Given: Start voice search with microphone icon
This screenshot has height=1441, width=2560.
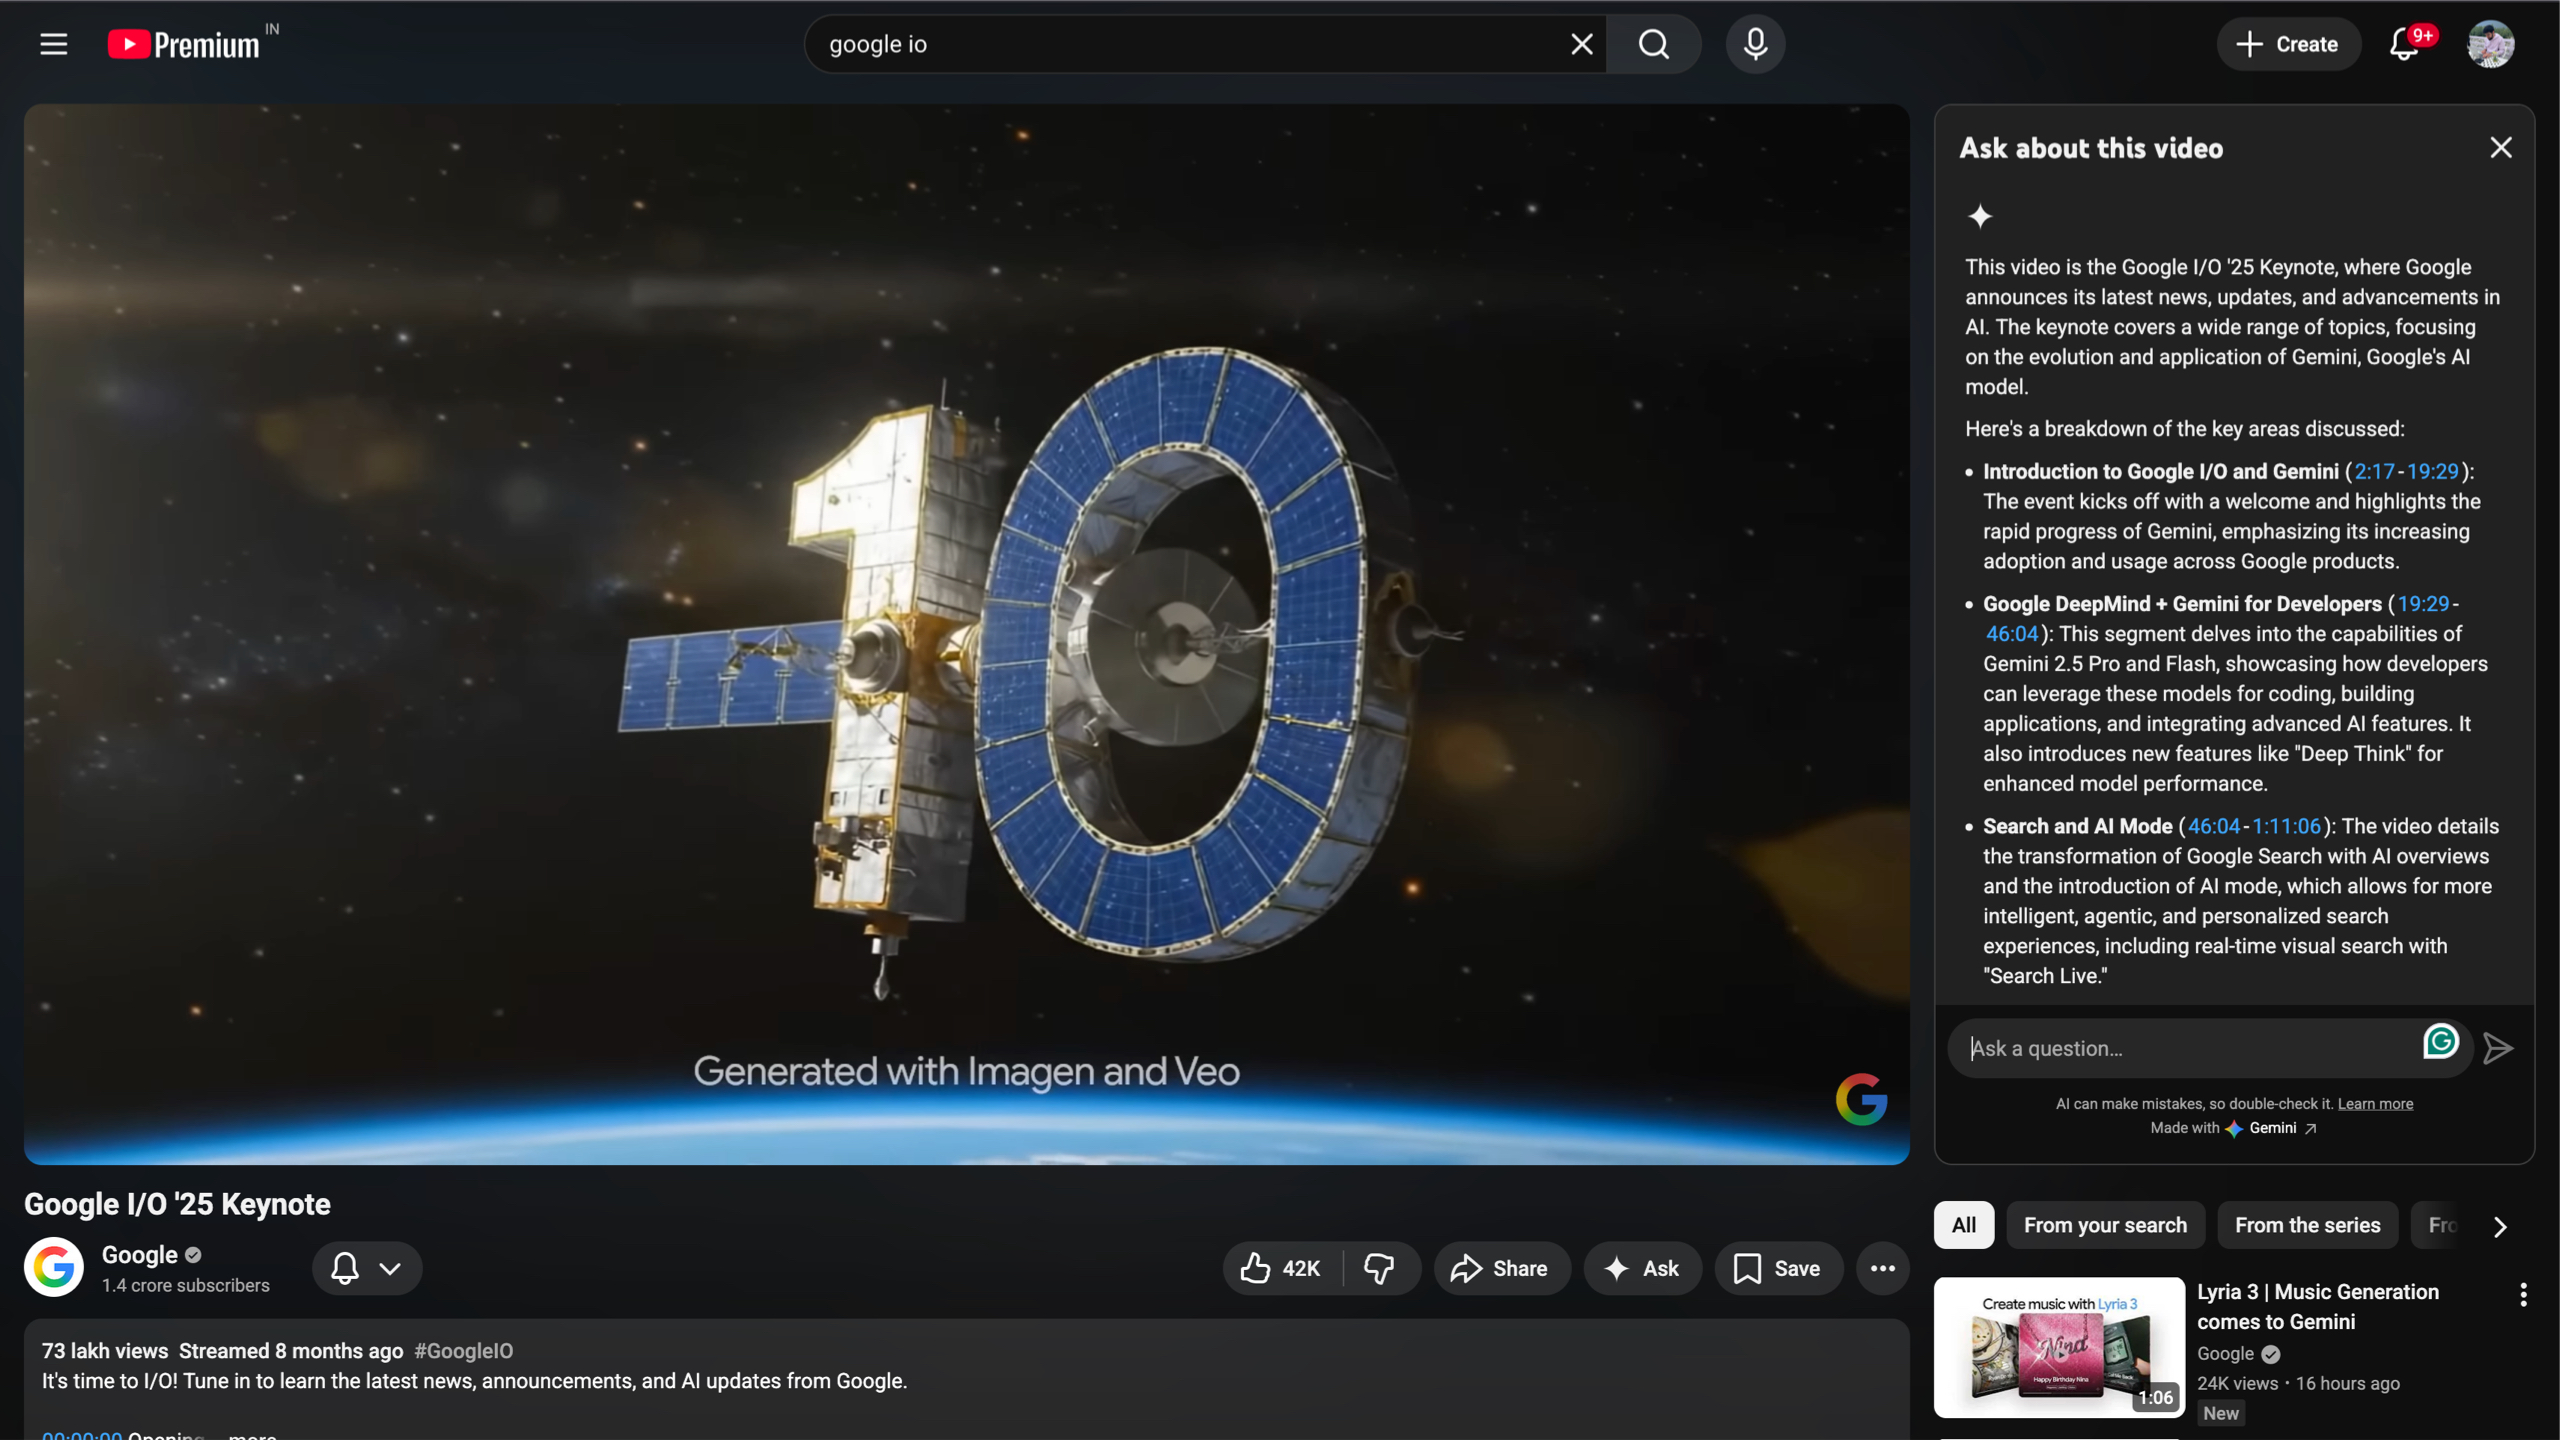Looking at the screenshot, I should 1755,44.
